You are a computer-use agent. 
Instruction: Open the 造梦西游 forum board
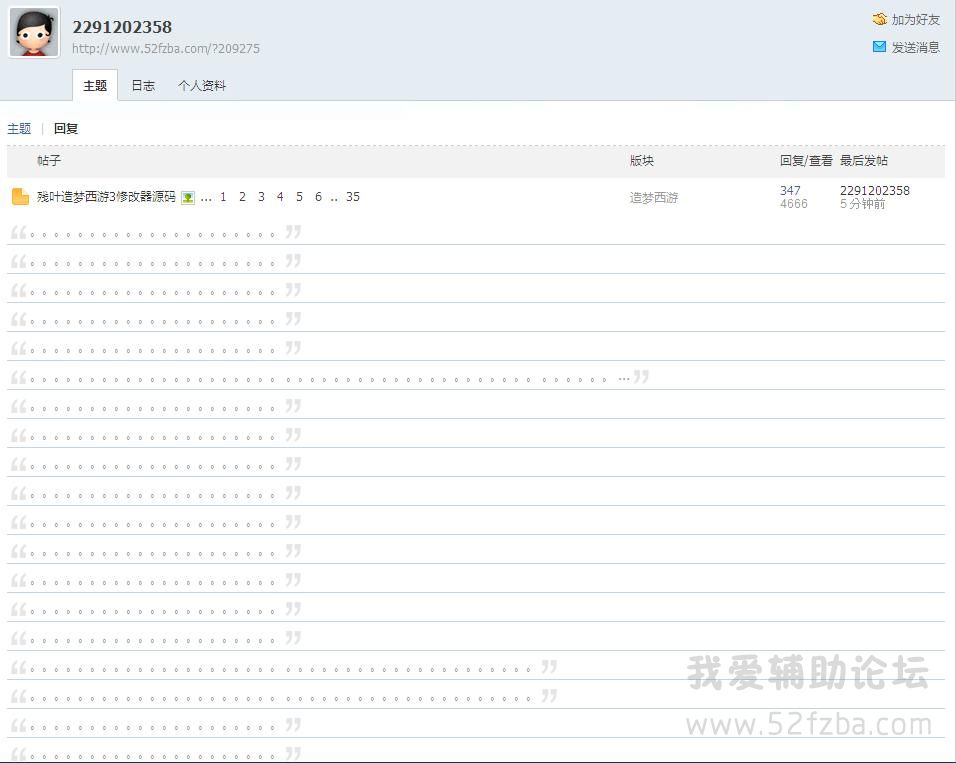click(654, 198)
